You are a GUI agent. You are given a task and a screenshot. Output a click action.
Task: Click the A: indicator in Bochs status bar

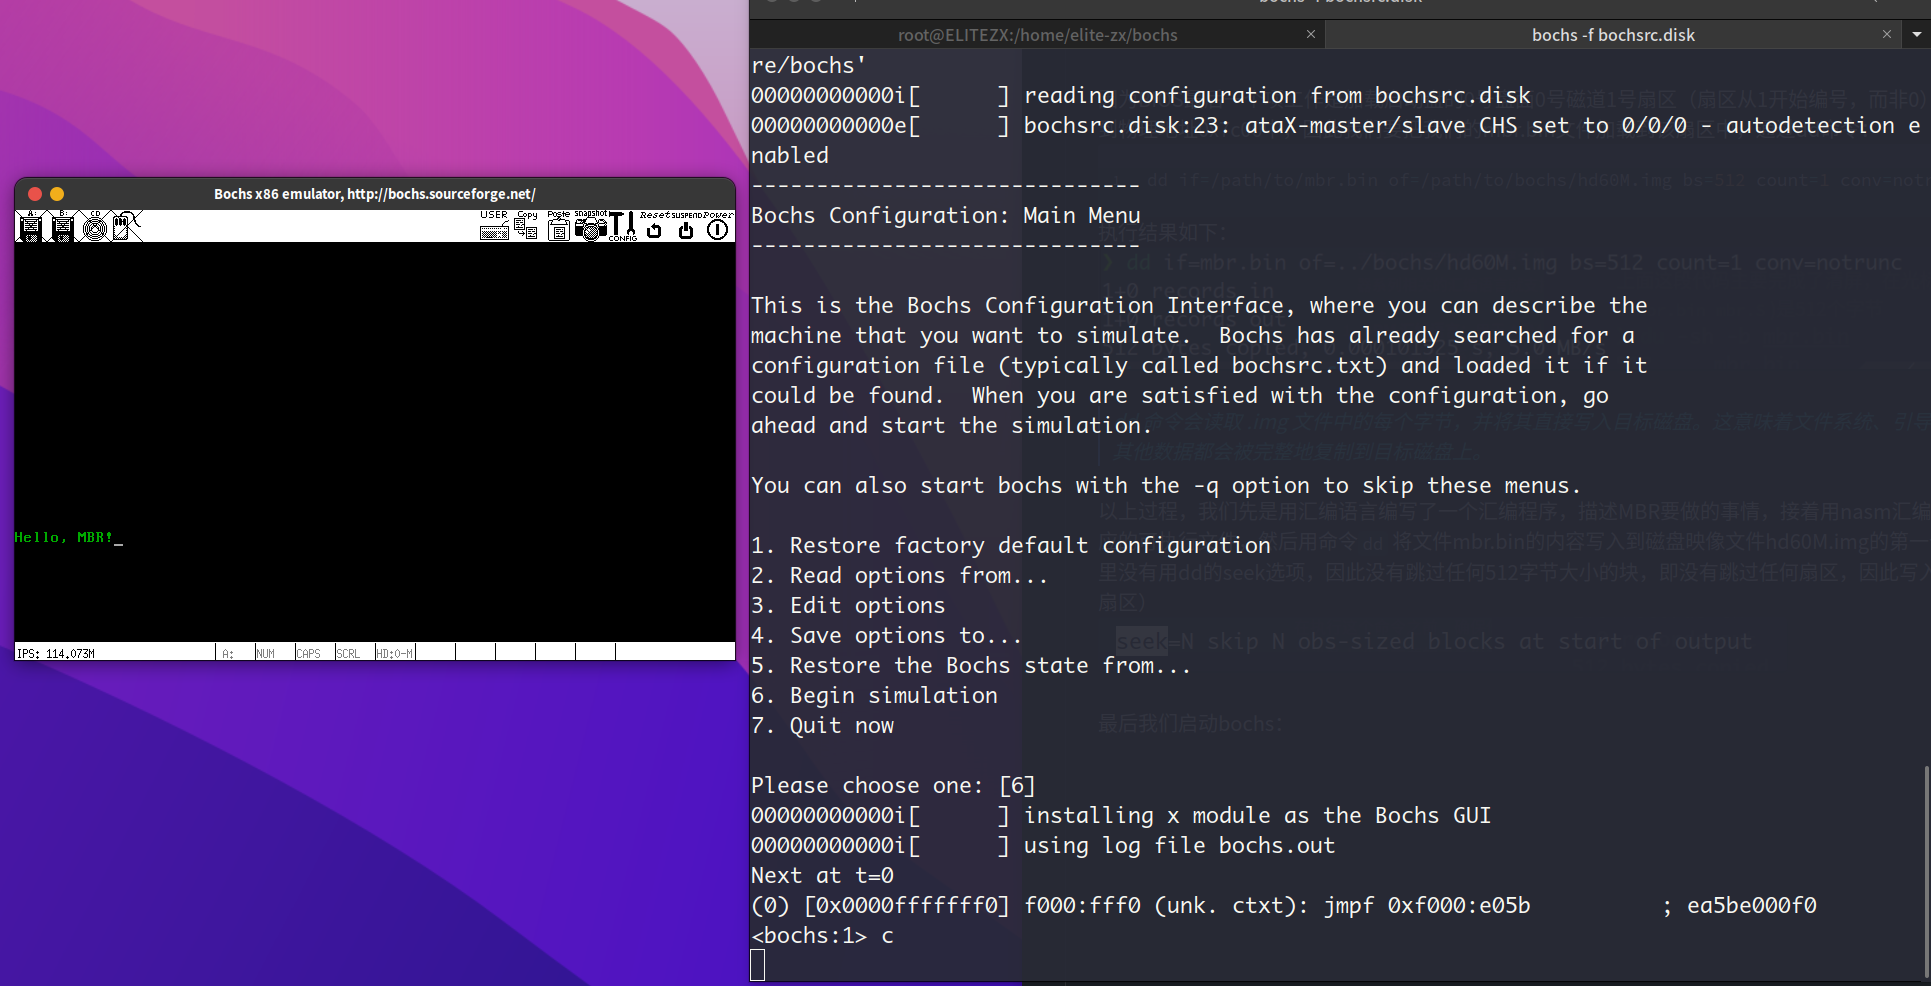tap(228, 653)
